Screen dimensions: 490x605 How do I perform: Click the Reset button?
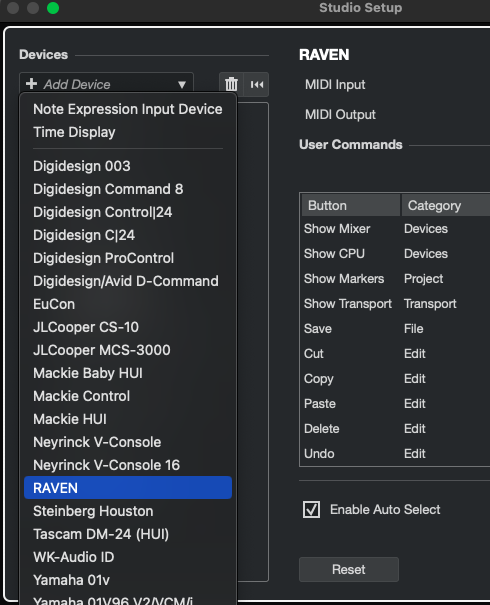[348, 569]
